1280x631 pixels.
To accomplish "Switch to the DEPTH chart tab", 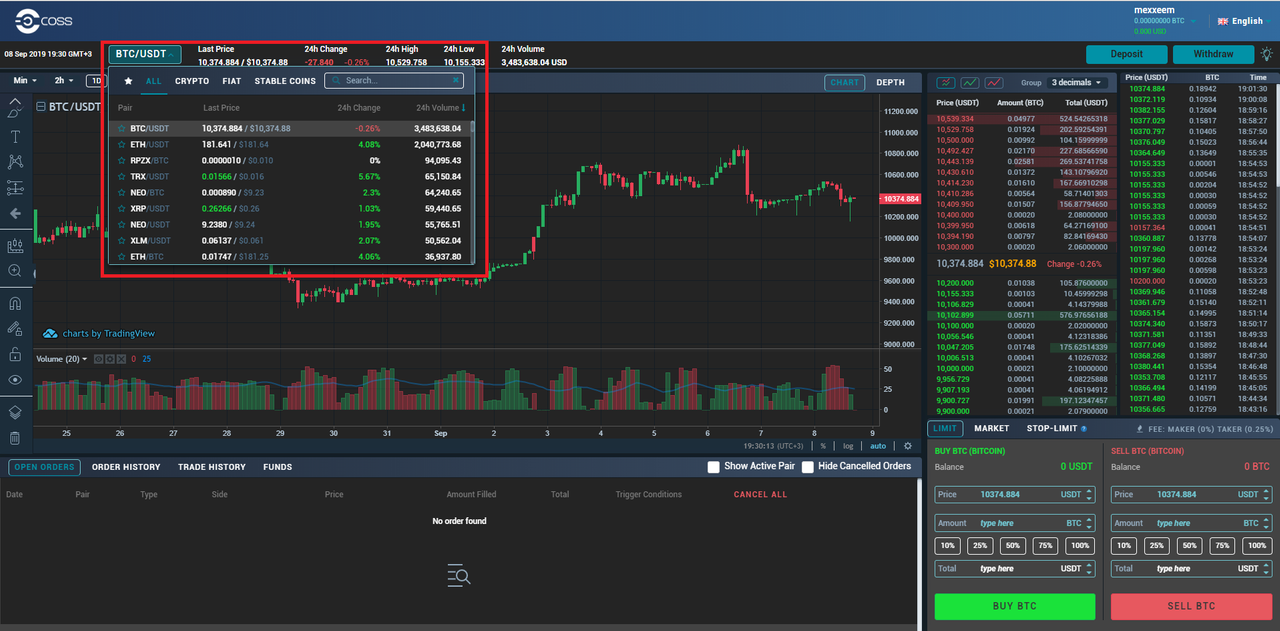I will (x=891, y=83).
